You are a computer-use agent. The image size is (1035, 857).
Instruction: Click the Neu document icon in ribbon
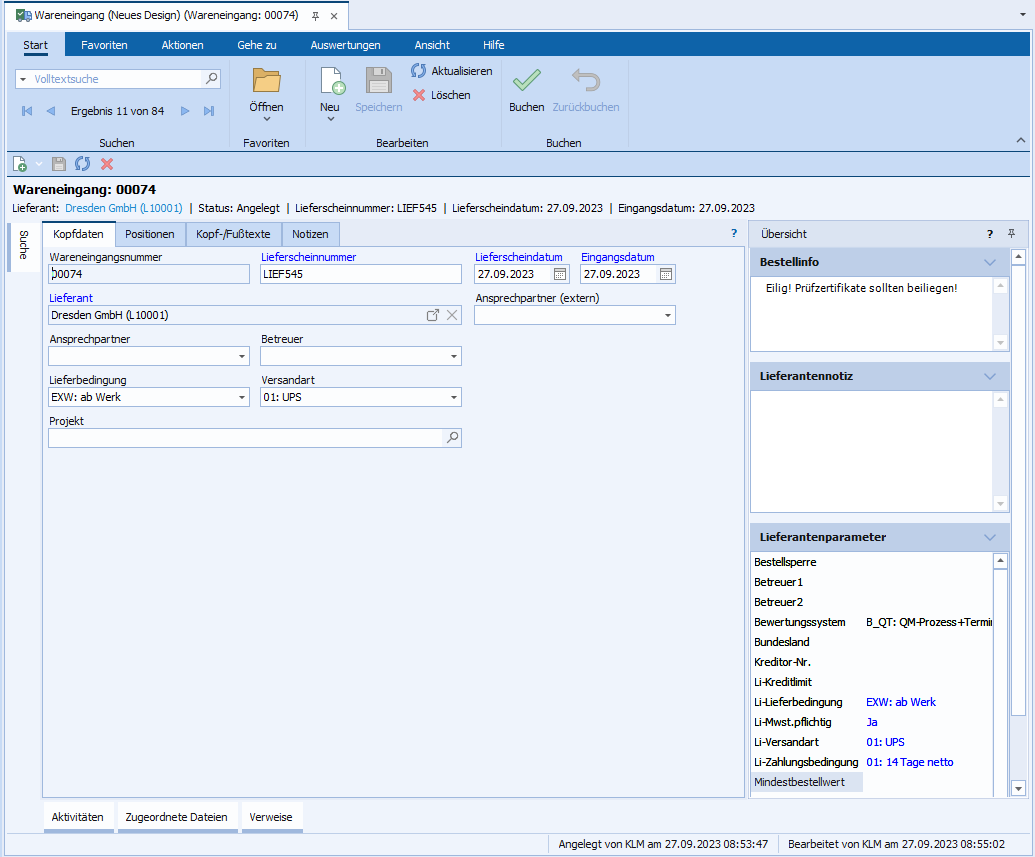click(330, 81)
